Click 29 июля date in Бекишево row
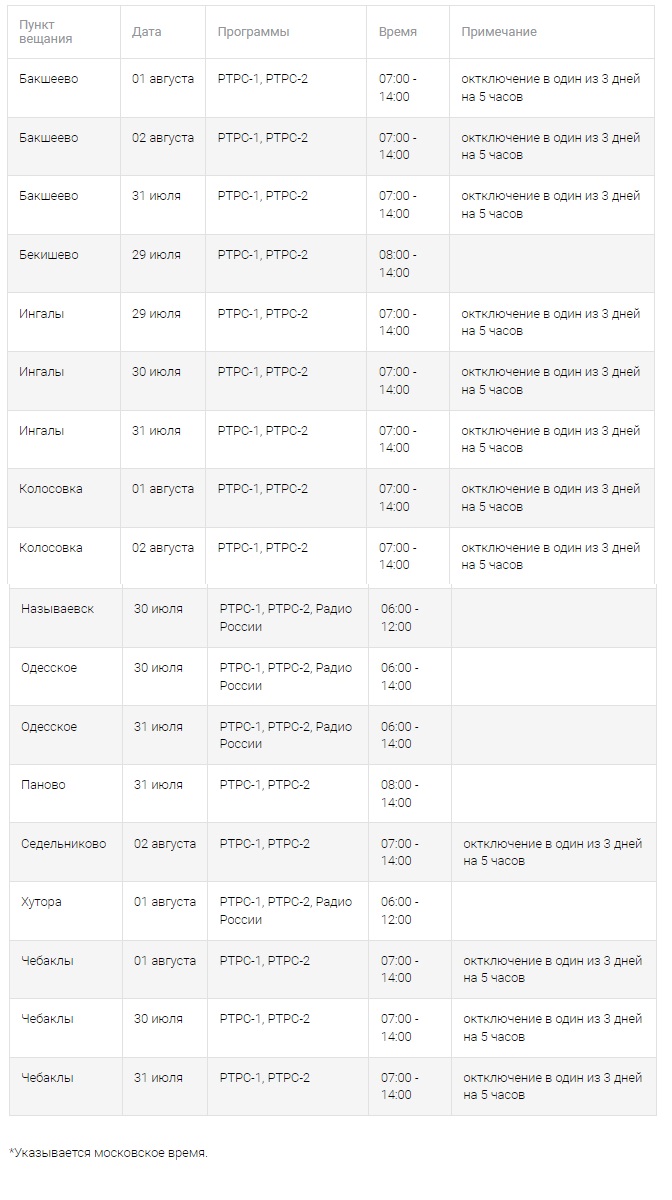The width and height of the screenshot is (672, 1200). coord(156,255)
